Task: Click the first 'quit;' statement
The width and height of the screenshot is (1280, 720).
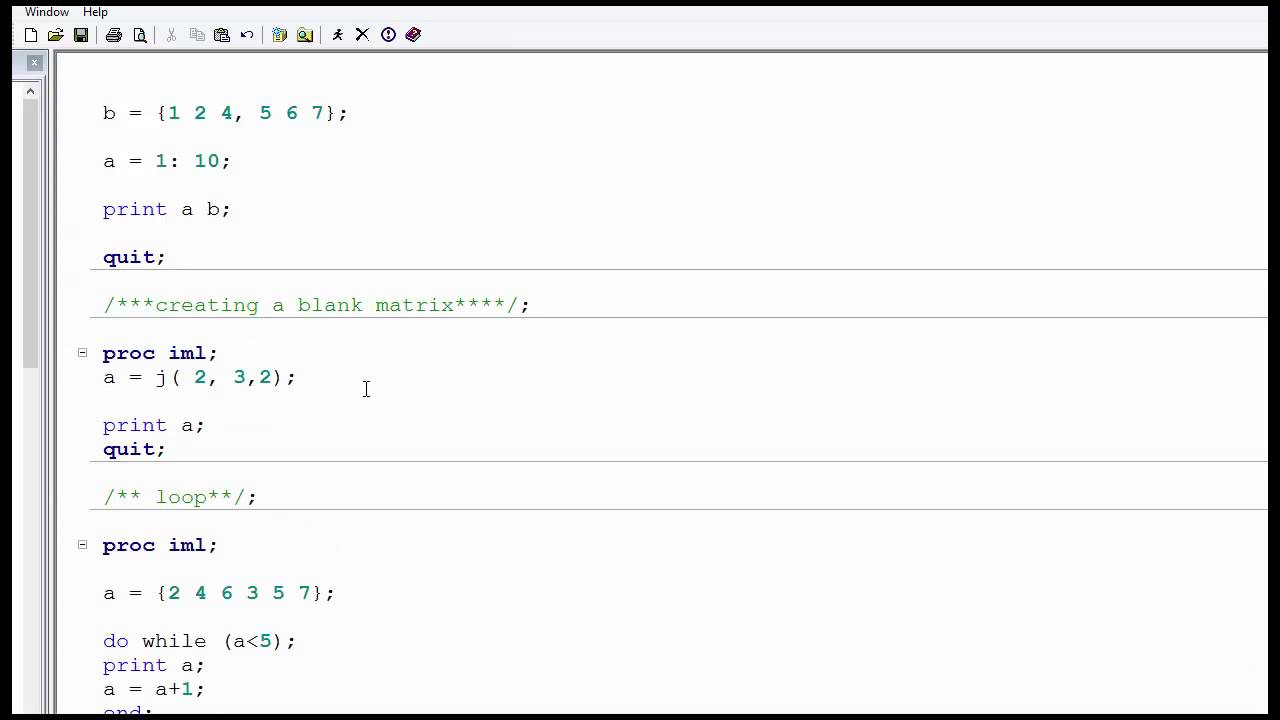Action: [134, 257]
